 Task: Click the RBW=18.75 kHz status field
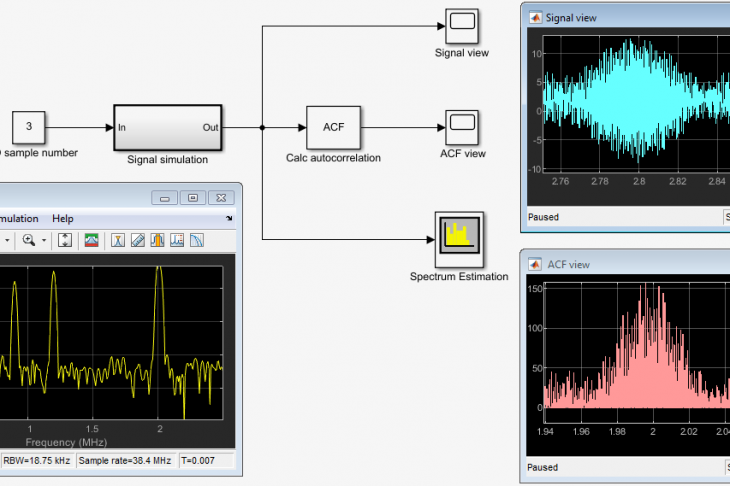coord(37,461)
